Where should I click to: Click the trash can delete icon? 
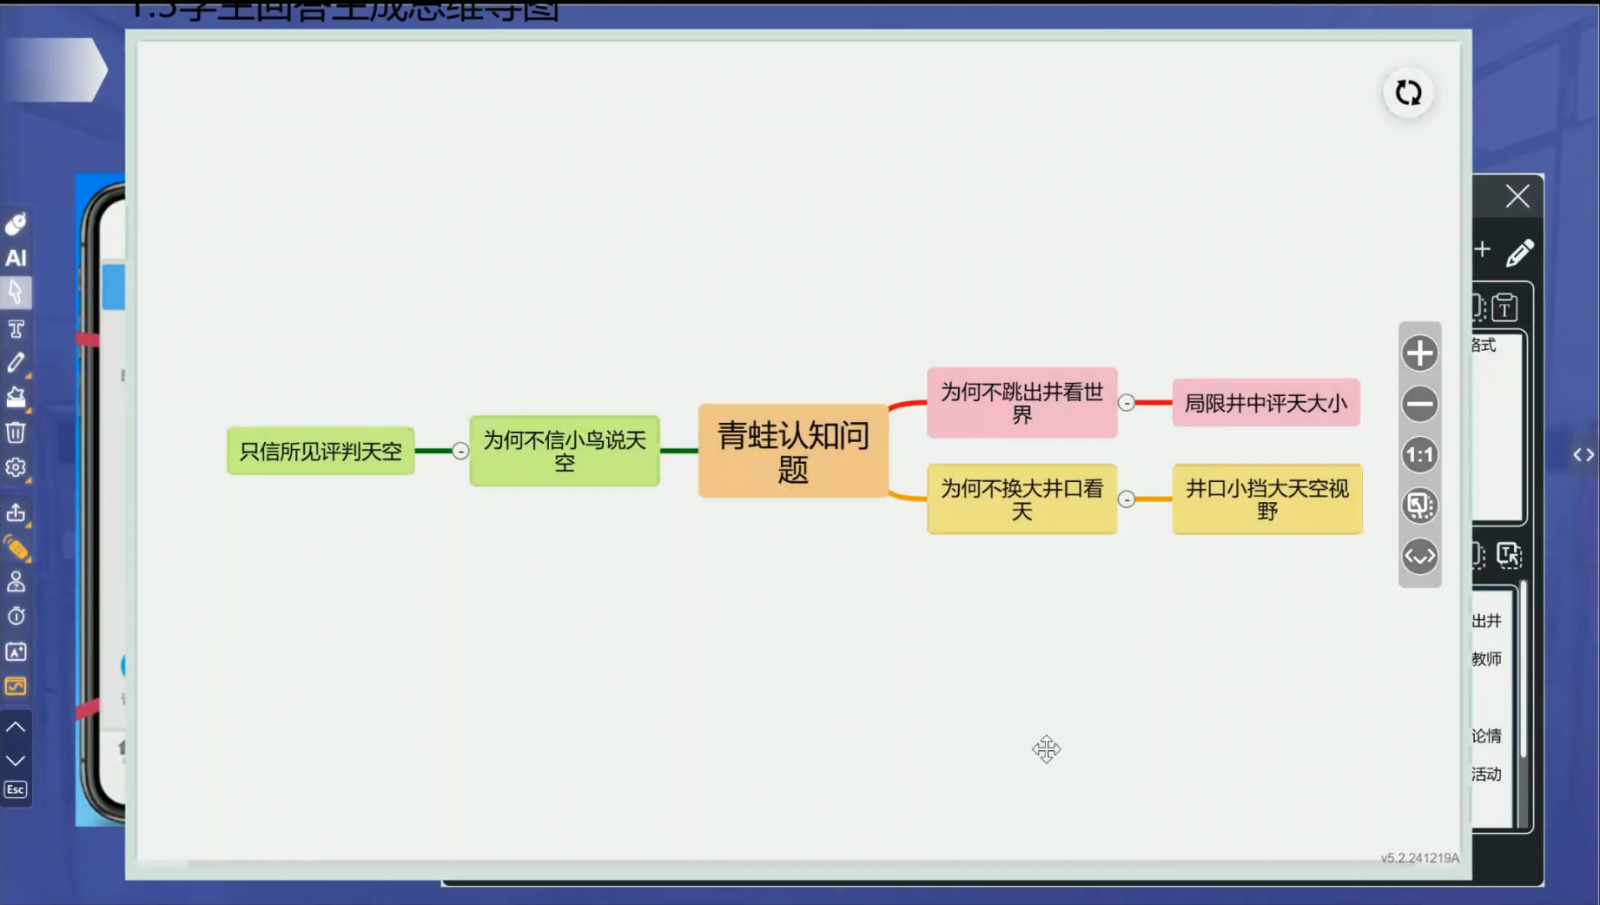(16, 432)
